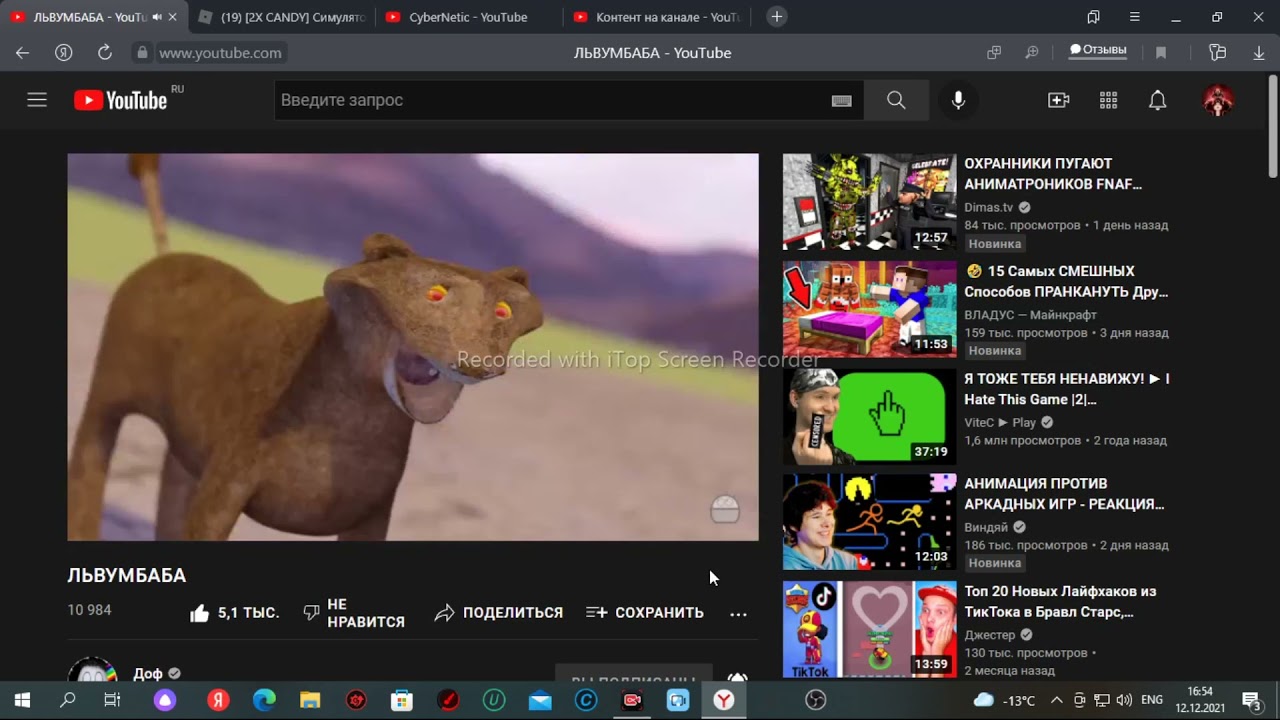This screenshot has height=720, width=1280.
Task: Open the browser hamburger settings menu
Action: pos(1134,17)
